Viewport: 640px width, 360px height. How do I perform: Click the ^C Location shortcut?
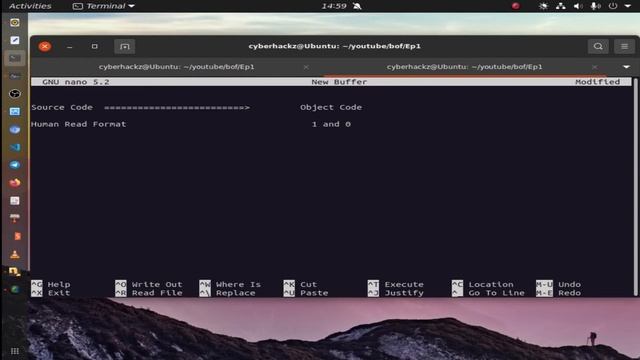pyautogui.click(x=483, y=284)
